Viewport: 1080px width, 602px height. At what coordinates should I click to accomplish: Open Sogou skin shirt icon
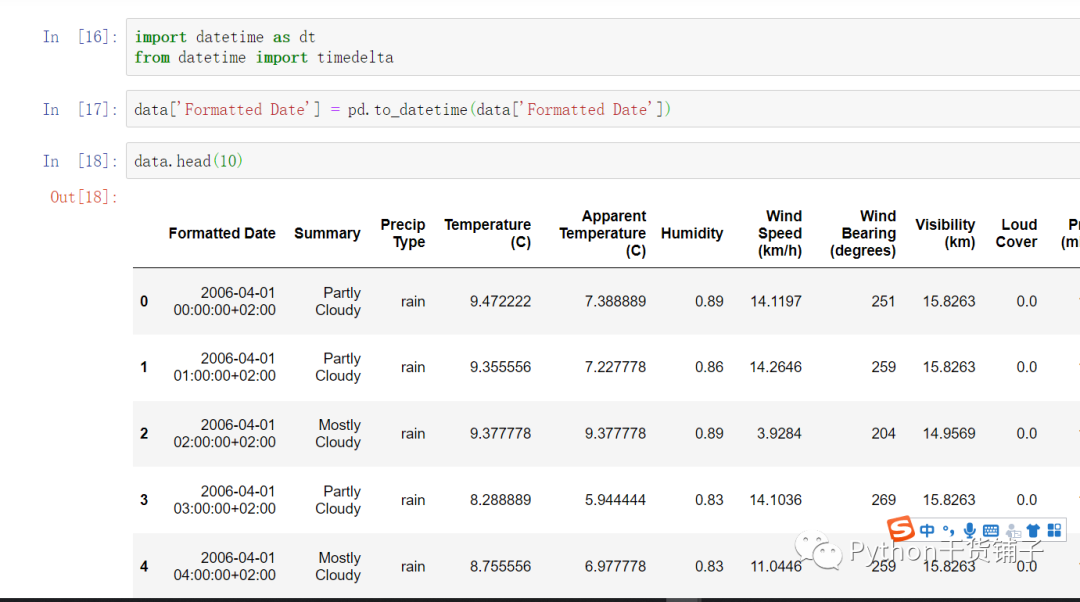[x=1033, y=530]
